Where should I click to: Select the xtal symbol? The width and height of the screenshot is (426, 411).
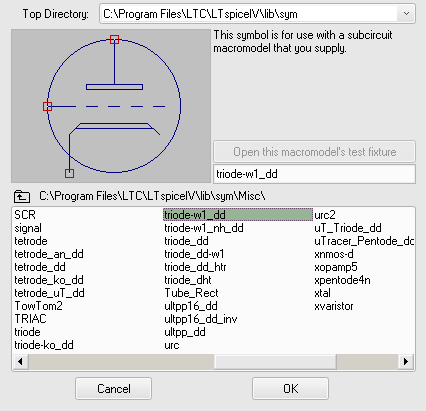pyautogui.click(x=322, y=293)
